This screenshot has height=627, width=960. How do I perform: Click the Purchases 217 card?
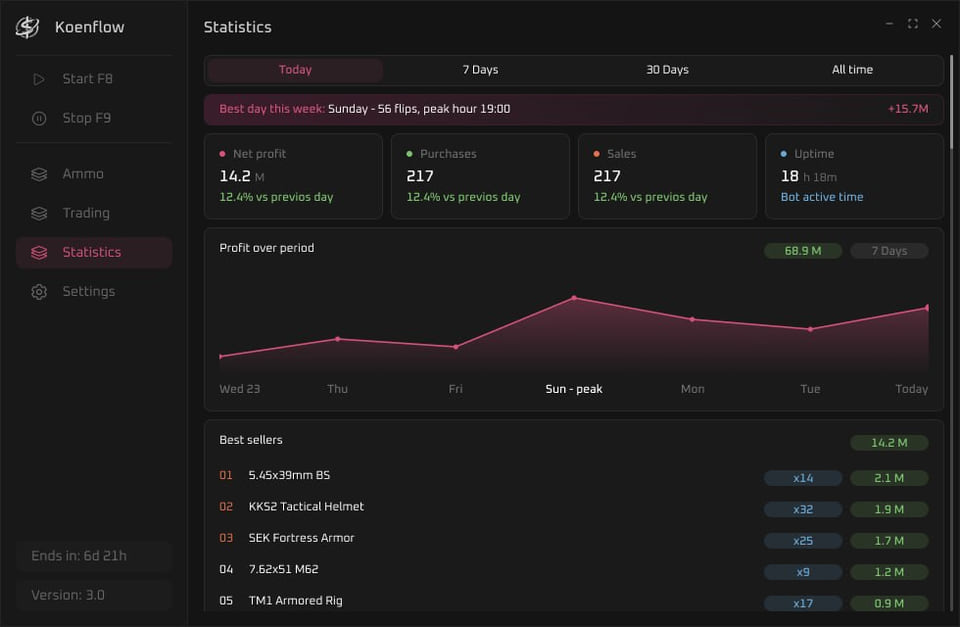tap(480, 176)
